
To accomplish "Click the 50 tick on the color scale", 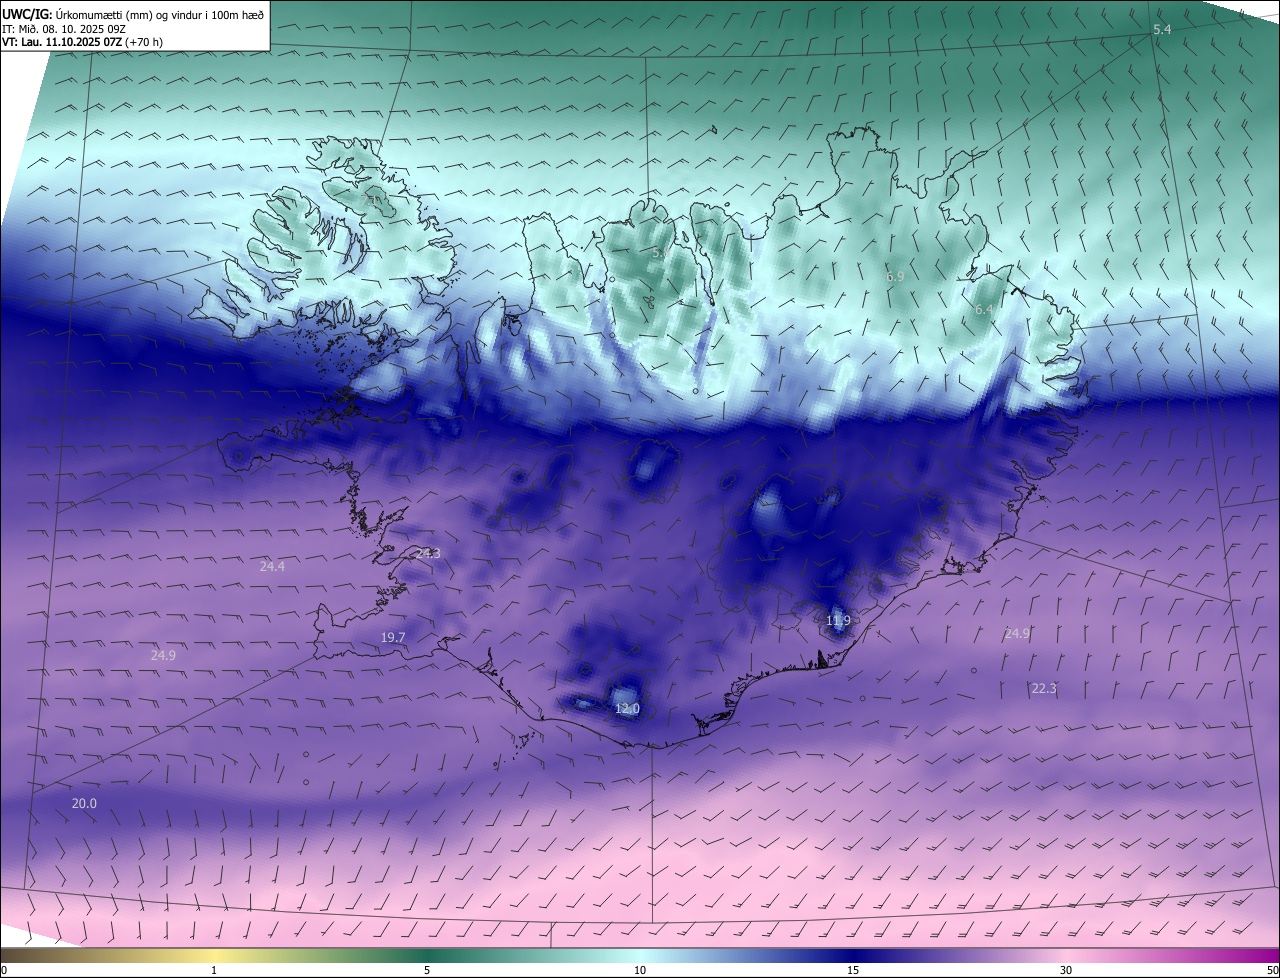I will click(1272, 970).
